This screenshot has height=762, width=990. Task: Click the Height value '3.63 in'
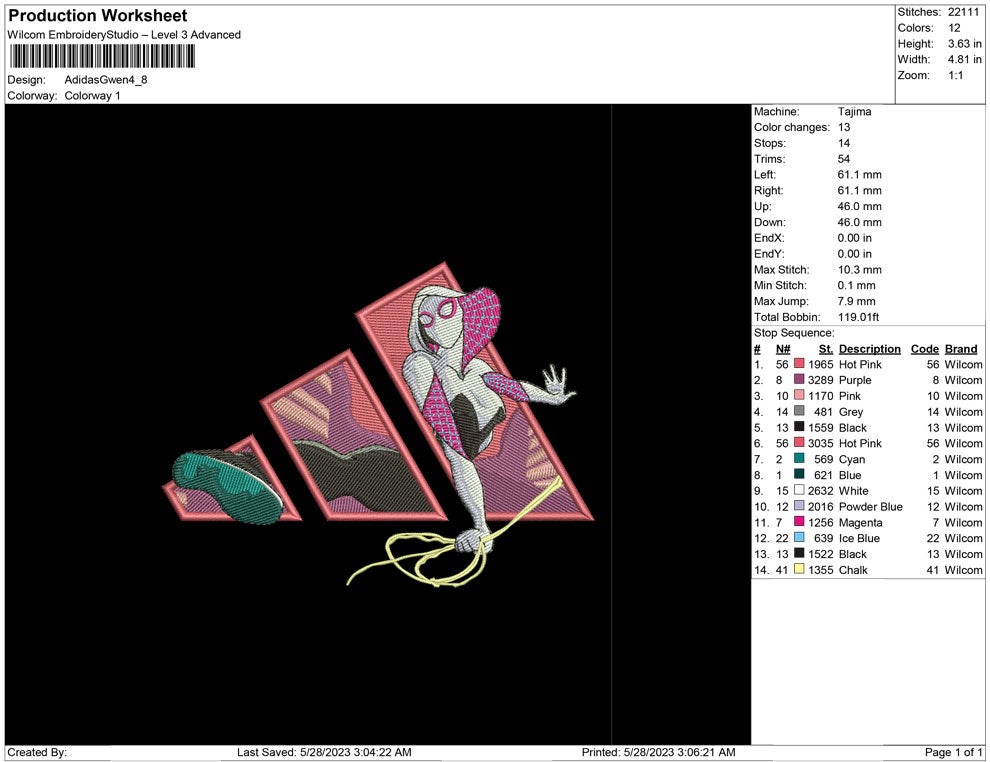[965, 44]
